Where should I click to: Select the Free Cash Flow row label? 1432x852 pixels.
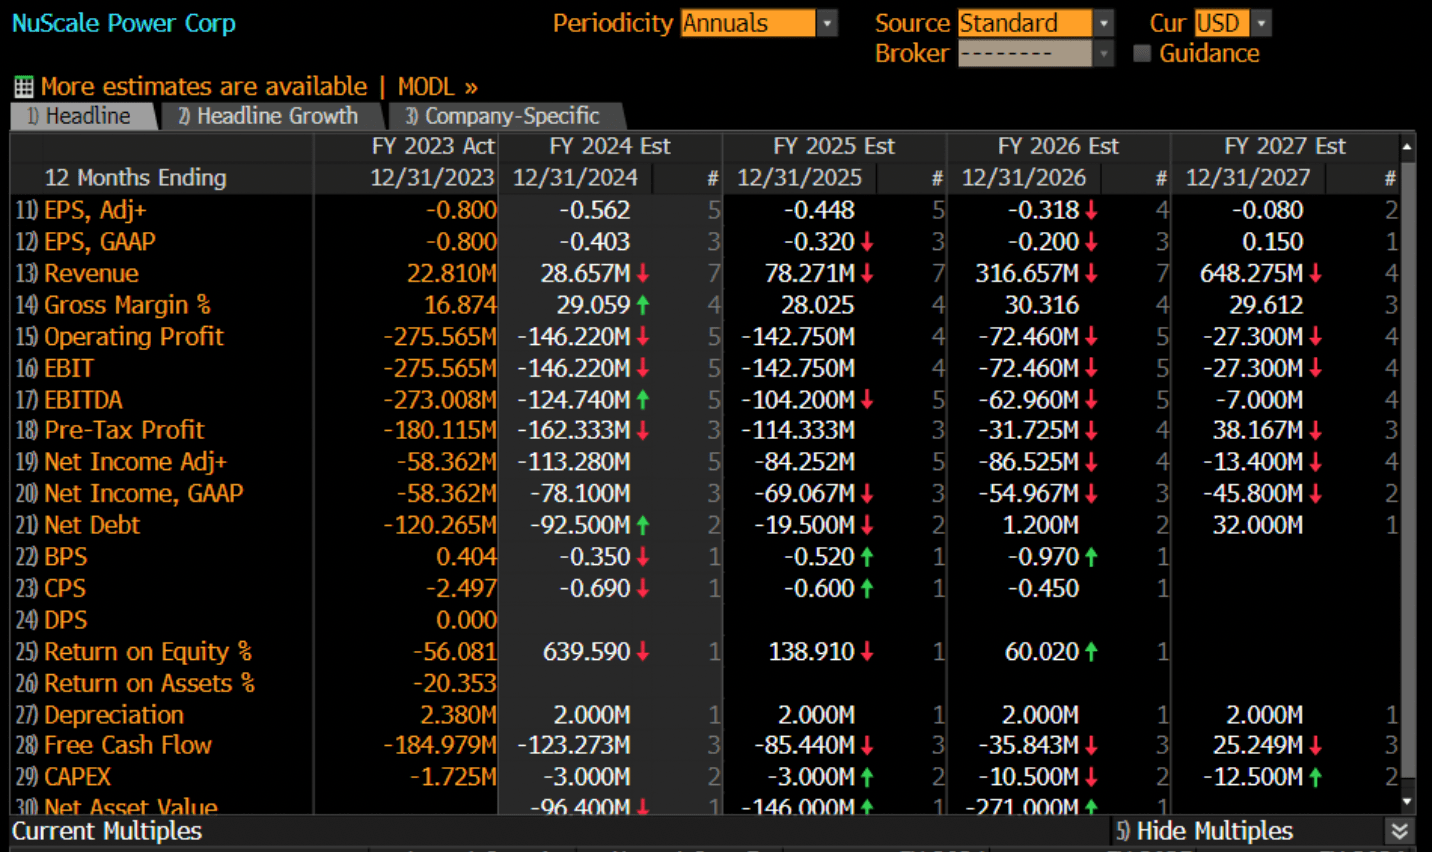click(x=128, y=745)
